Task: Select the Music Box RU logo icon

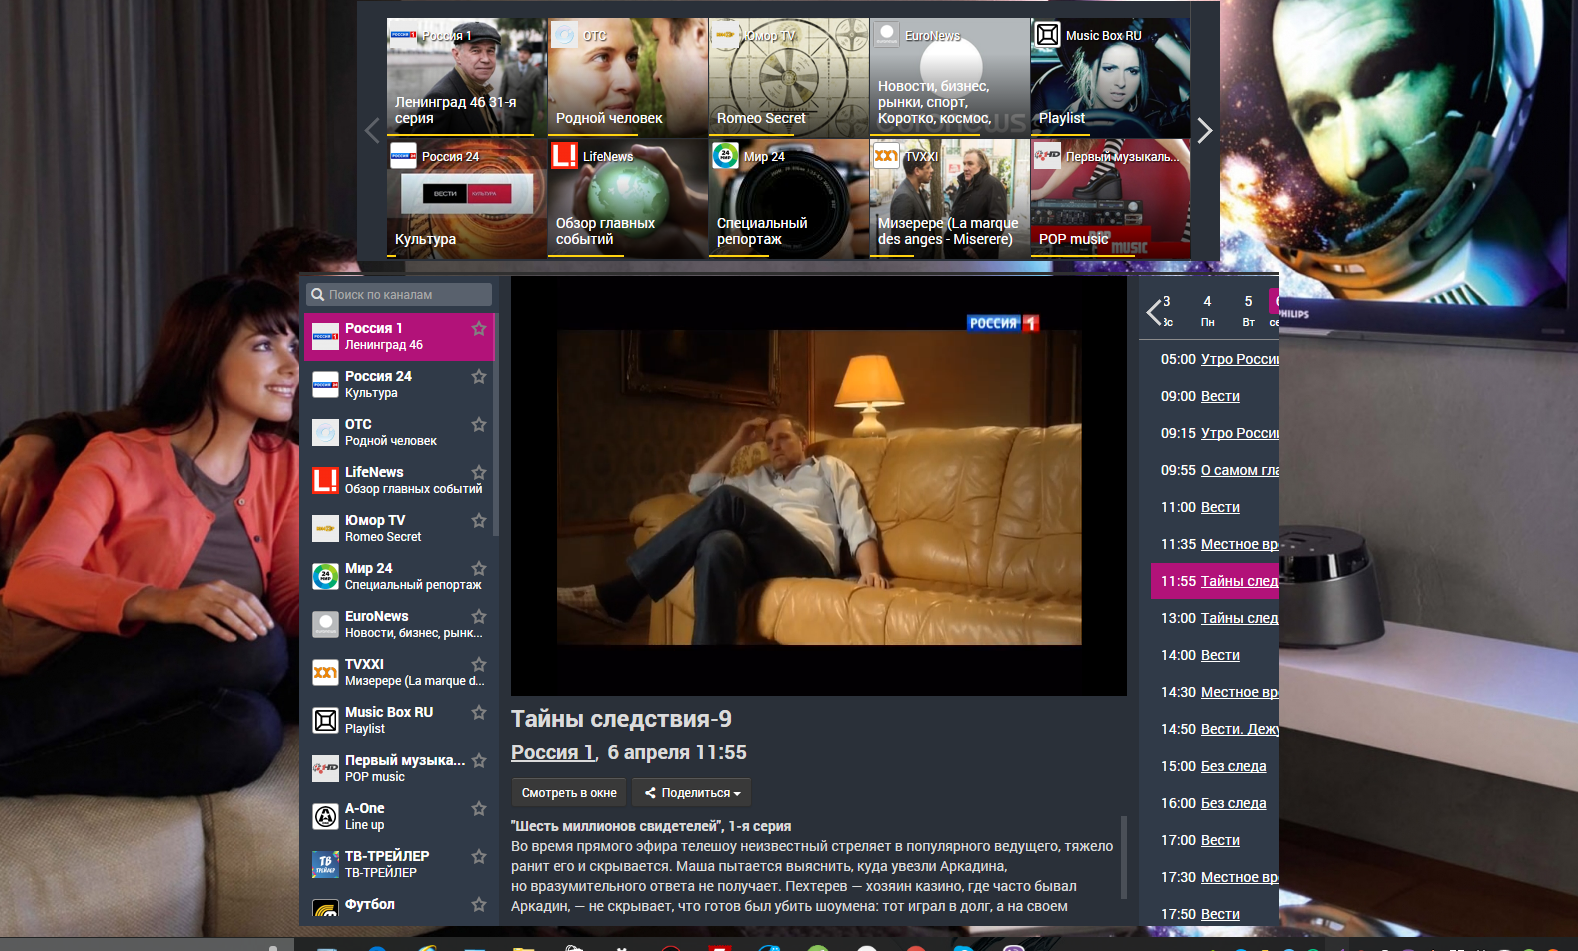Action: tap(325, 720)
